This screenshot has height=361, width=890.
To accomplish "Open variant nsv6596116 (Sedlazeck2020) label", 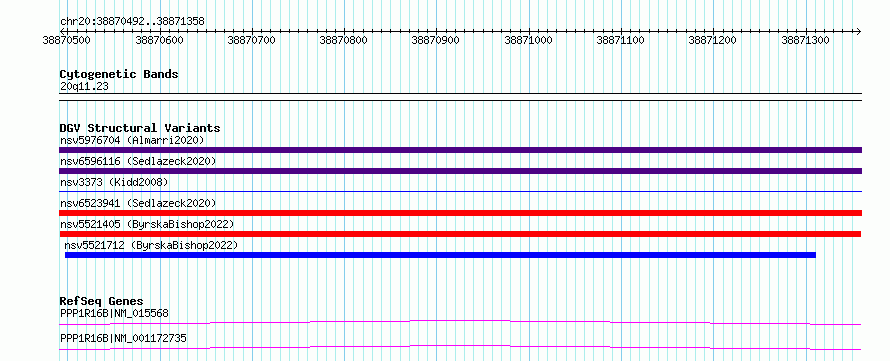I will [138, 161].
